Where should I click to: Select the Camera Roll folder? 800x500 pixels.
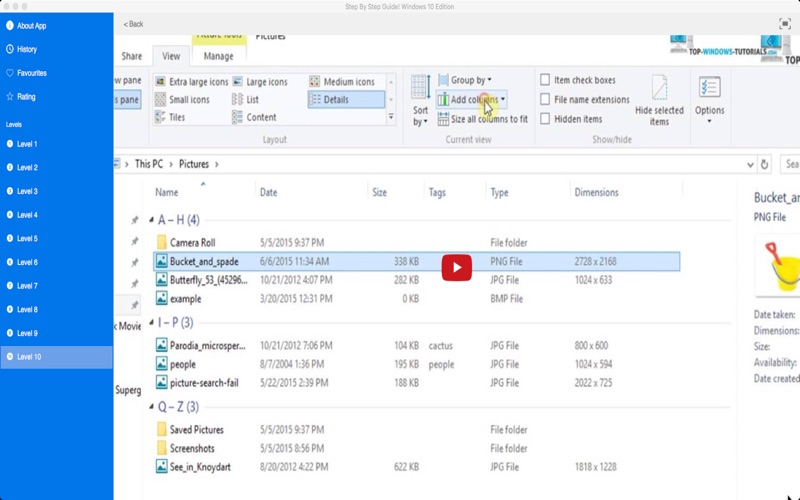186,242
